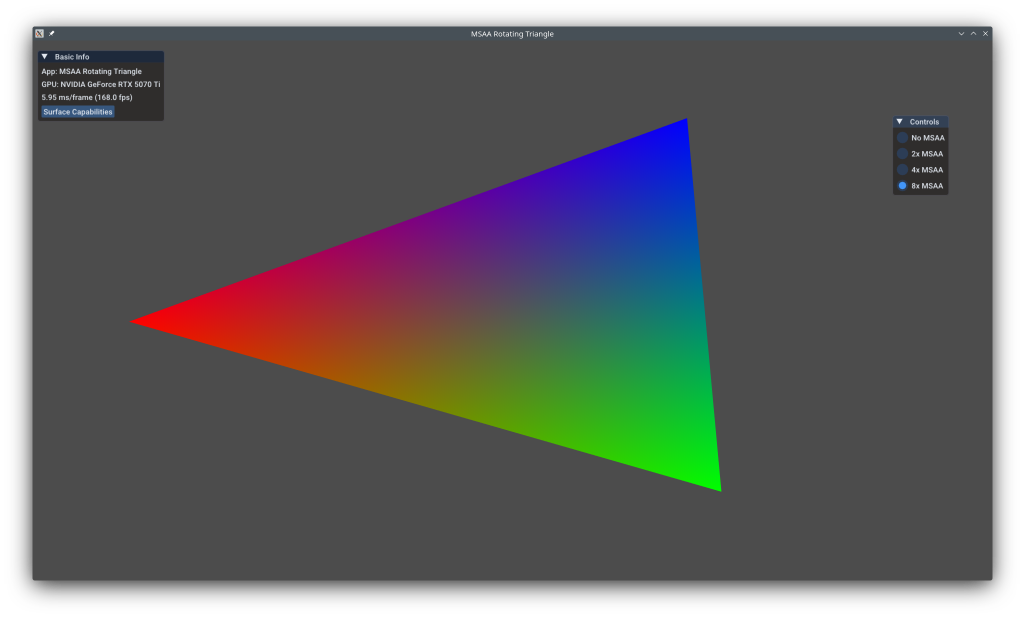Open the Surface Capabilities dialog
The width and height of the screenshot is (1025, 619).
pyautogui.click(x=77, y=111)
